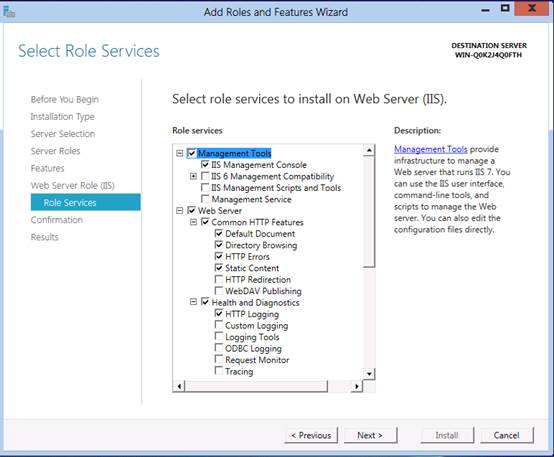Screen dimensions: 554x457
Task: Click the scroll left arrow below role services
Action: pos(179,386)
